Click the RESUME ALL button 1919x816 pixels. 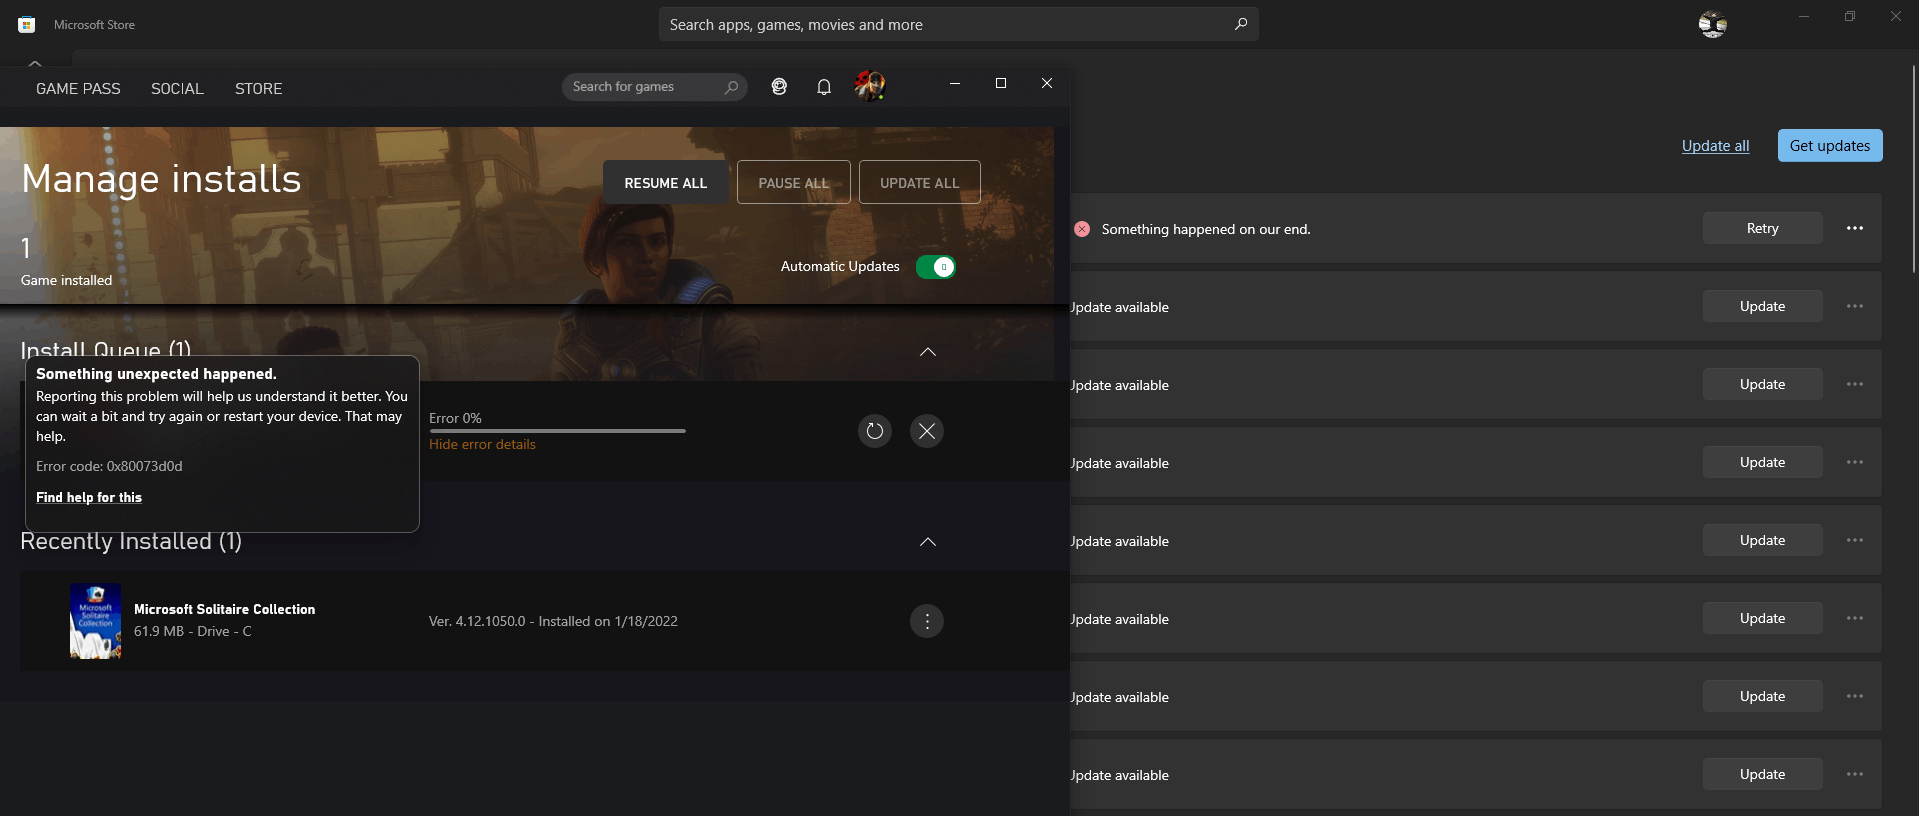[666, 183]
